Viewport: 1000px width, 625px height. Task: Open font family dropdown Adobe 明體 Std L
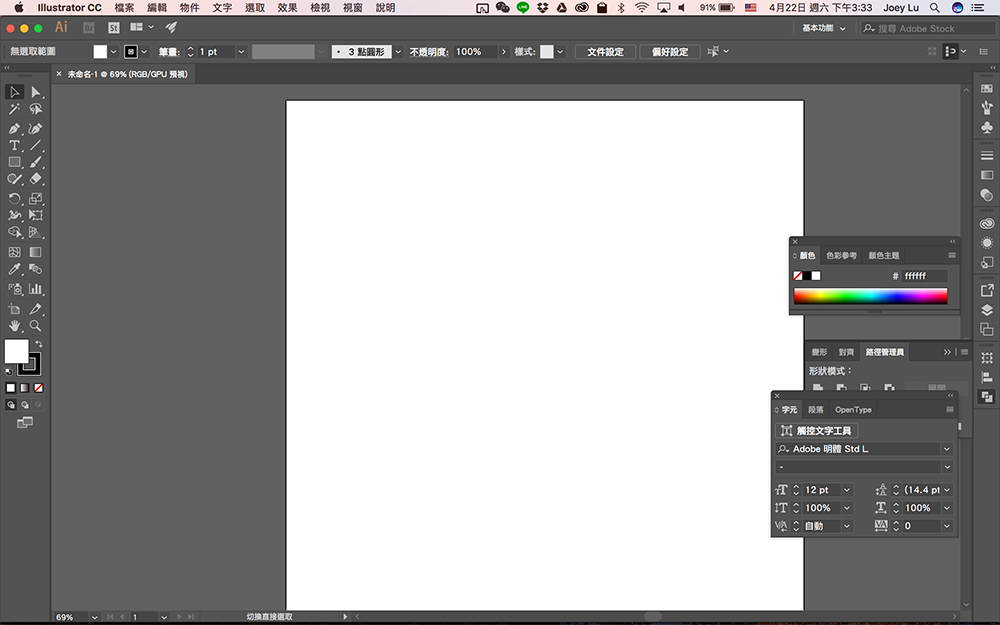pos(947,449)
